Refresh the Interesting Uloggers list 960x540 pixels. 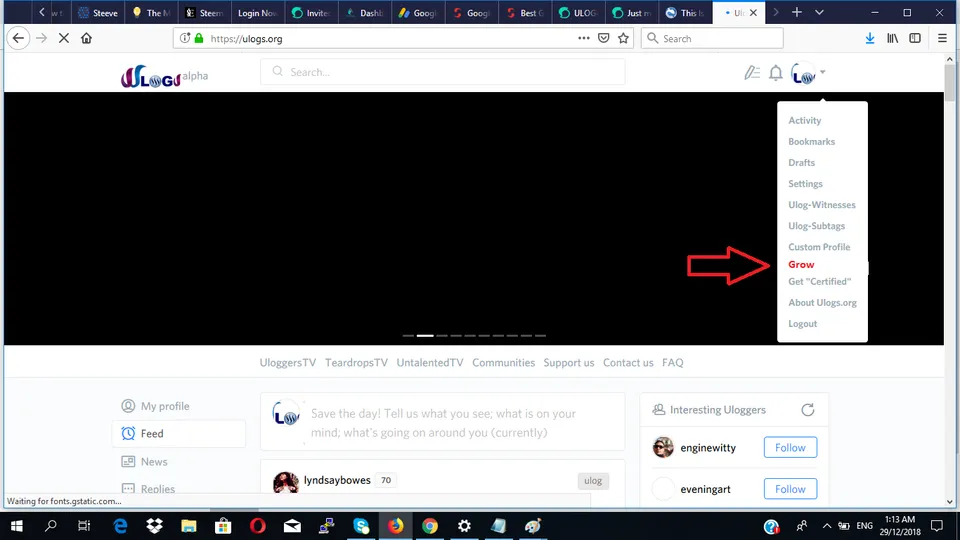pos(808,410)
